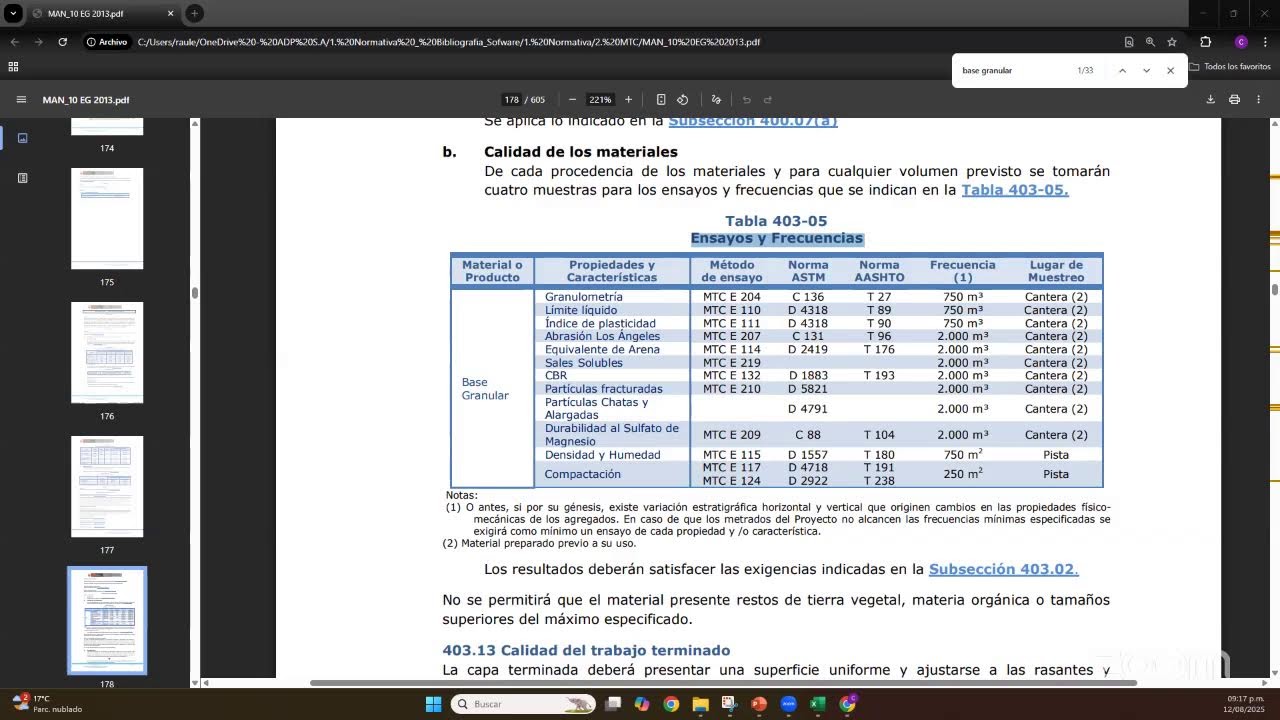This screenshot has height=720, width=1280.
Task: Open the Subsección 400.07(a) link
Action: pos(753,122)
